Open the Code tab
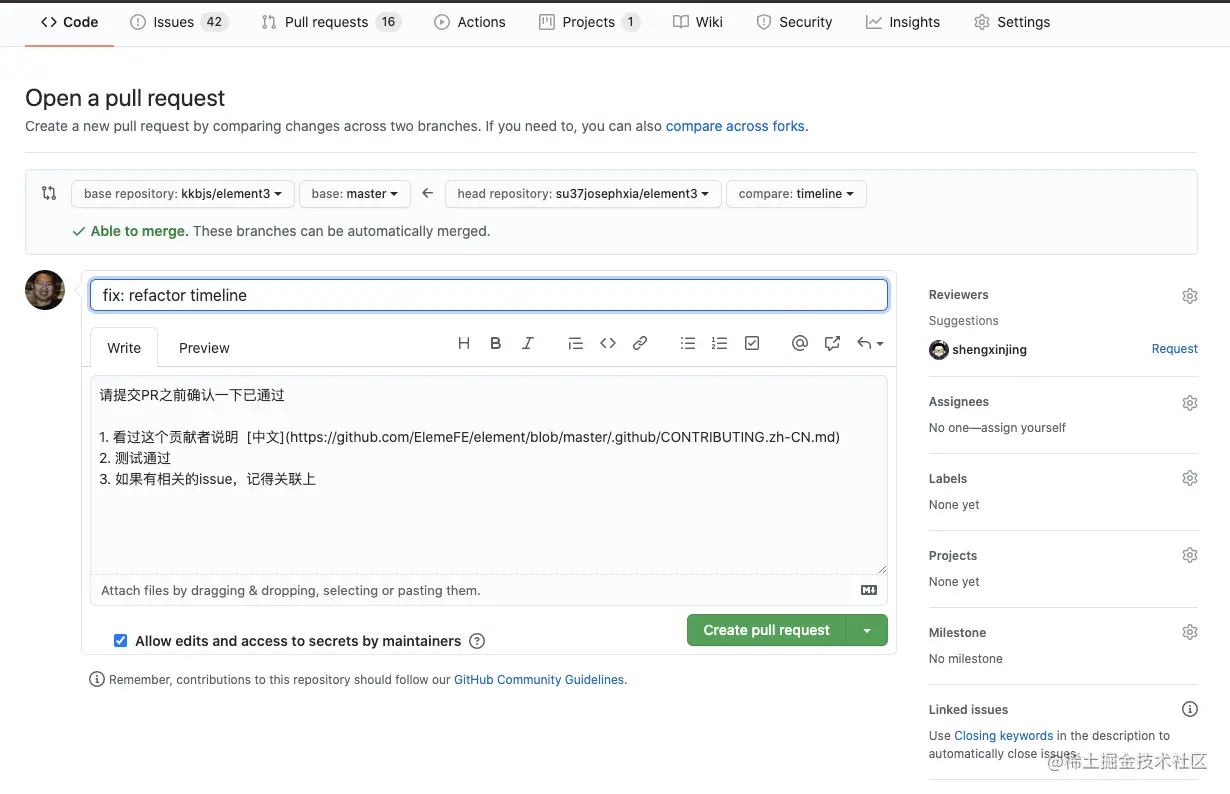 [70, 22]
